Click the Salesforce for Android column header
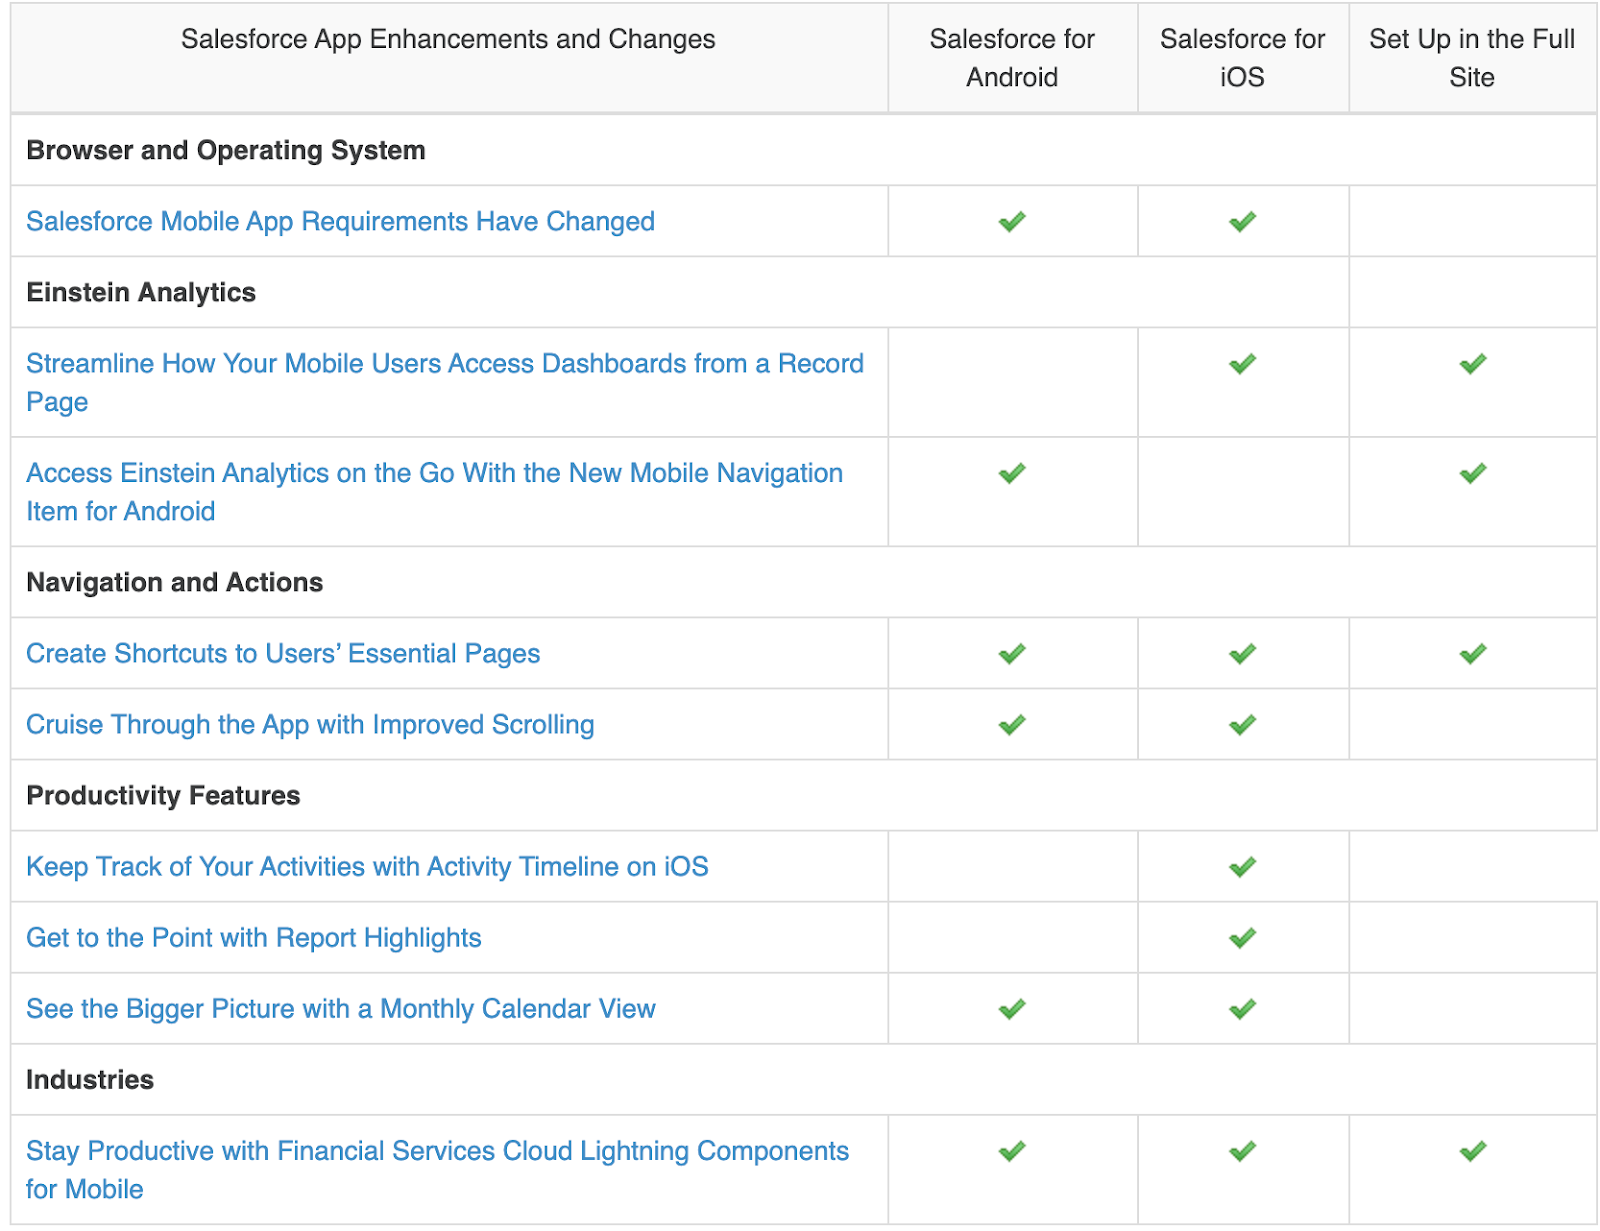 (x=1012, y=58)
